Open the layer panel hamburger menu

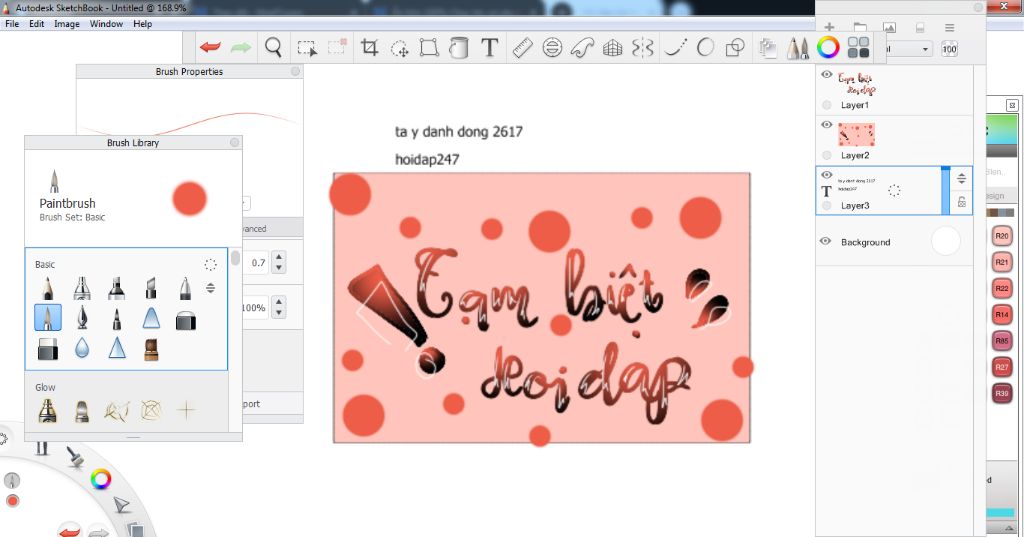(950, 27)
